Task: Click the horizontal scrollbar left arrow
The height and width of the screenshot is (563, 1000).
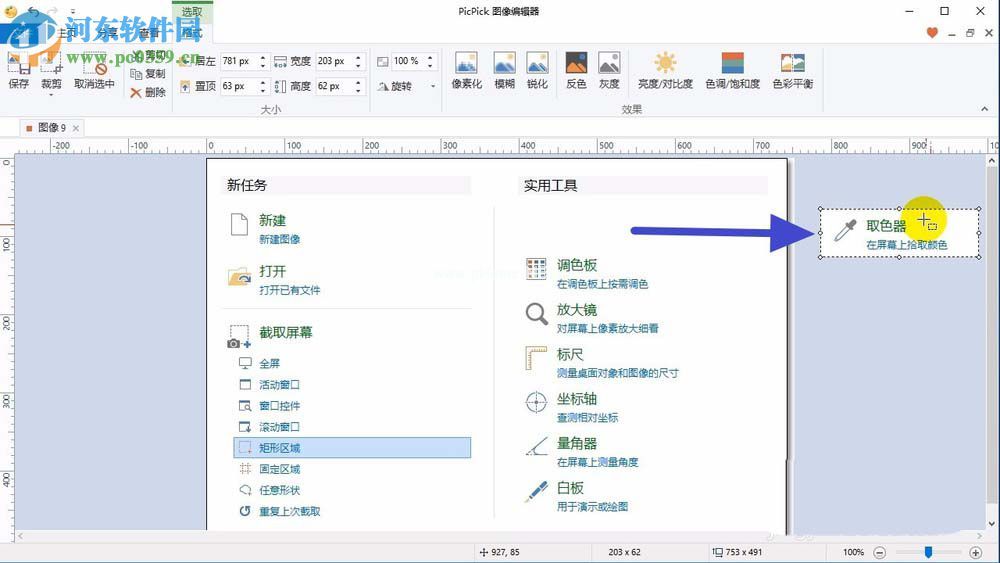Action: (x=20, y=536)
